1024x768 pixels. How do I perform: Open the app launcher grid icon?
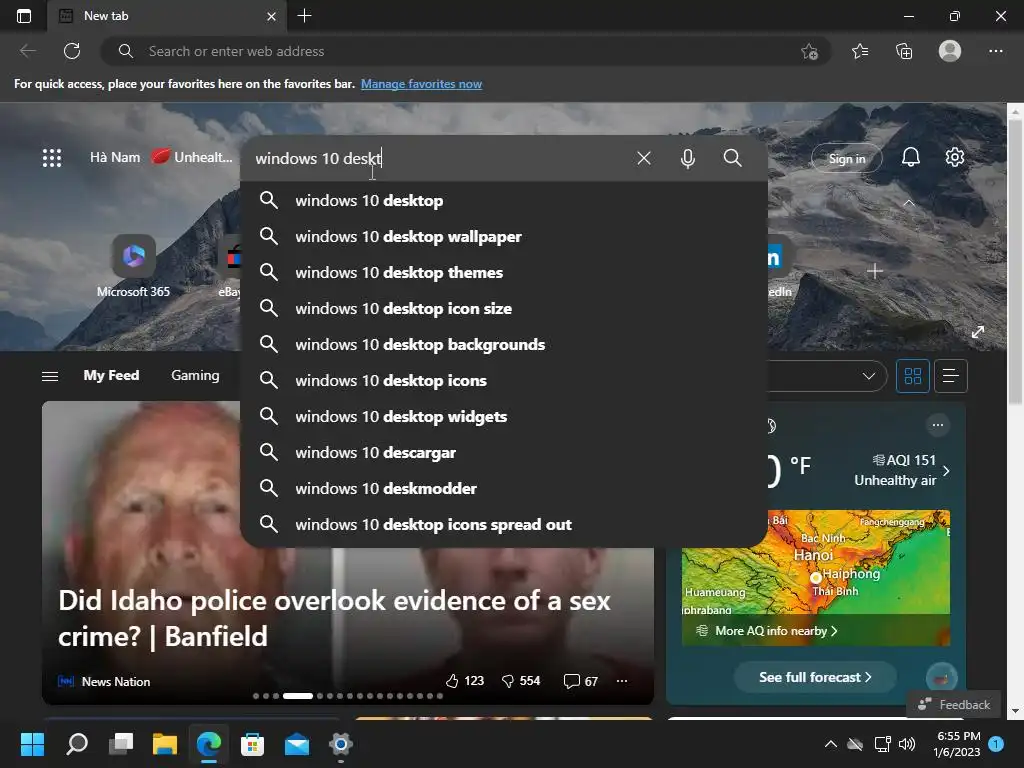point(52,158)
